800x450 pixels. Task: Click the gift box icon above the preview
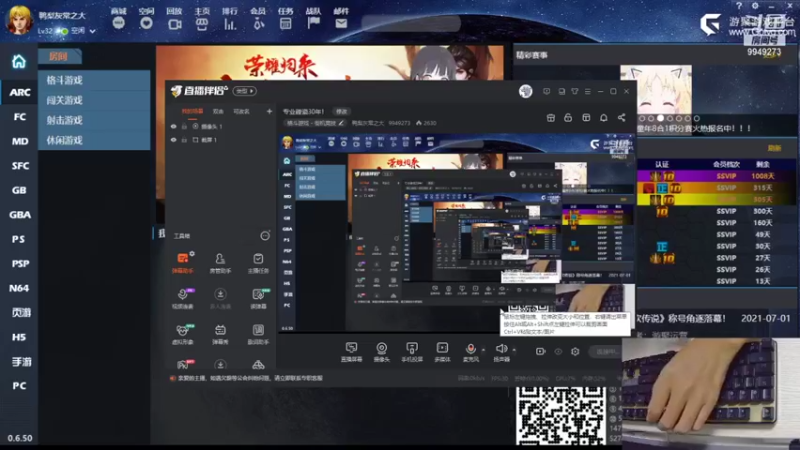551,118
